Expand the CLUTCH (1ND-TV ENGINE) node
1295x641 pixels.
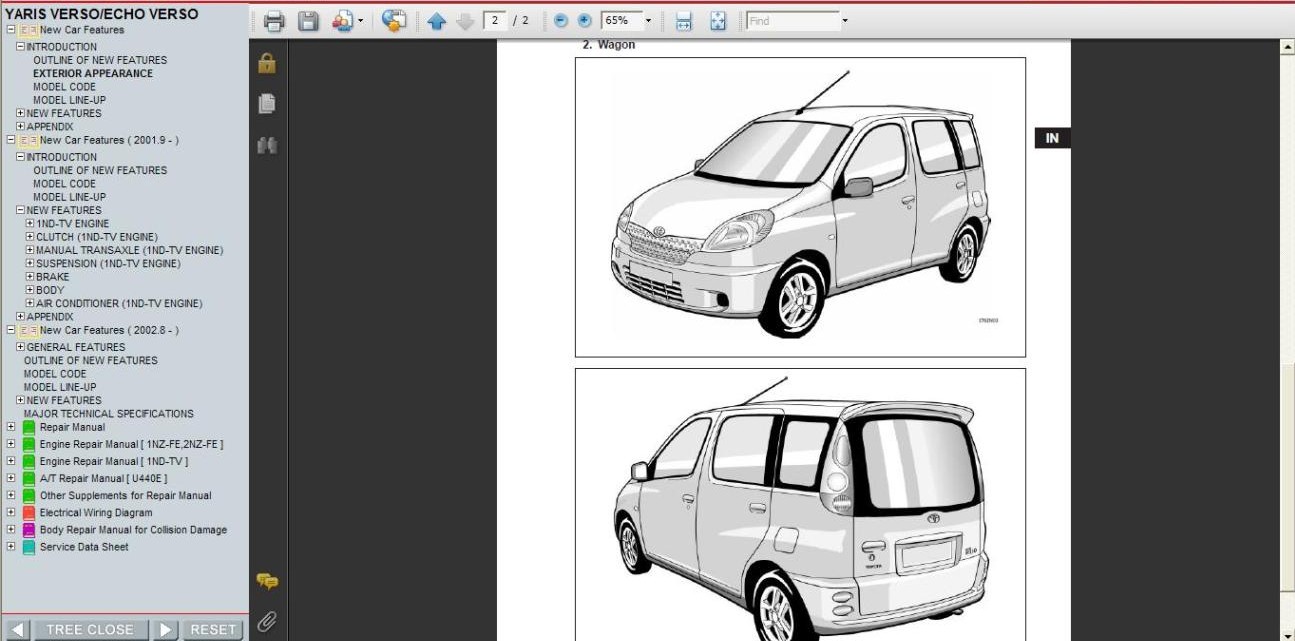(30, 237)
